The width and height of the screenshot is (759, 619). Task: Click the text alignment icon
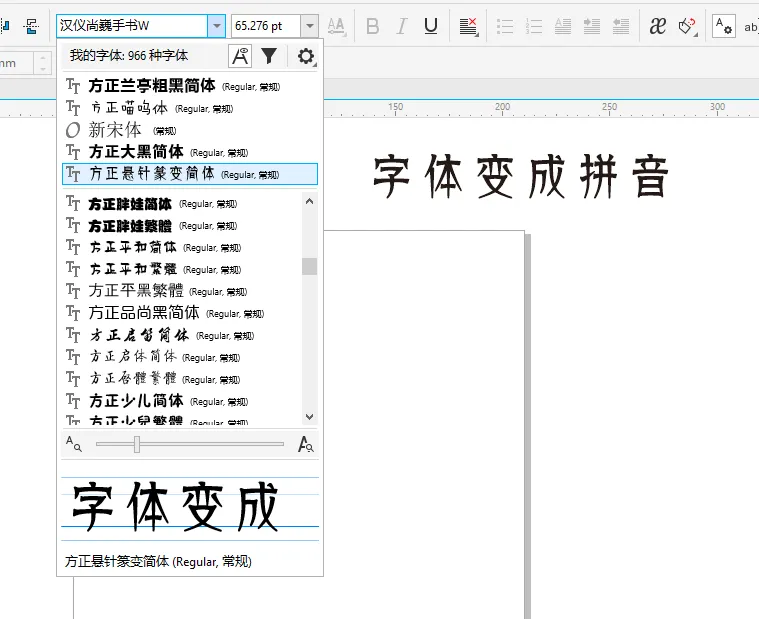[468, 26]
